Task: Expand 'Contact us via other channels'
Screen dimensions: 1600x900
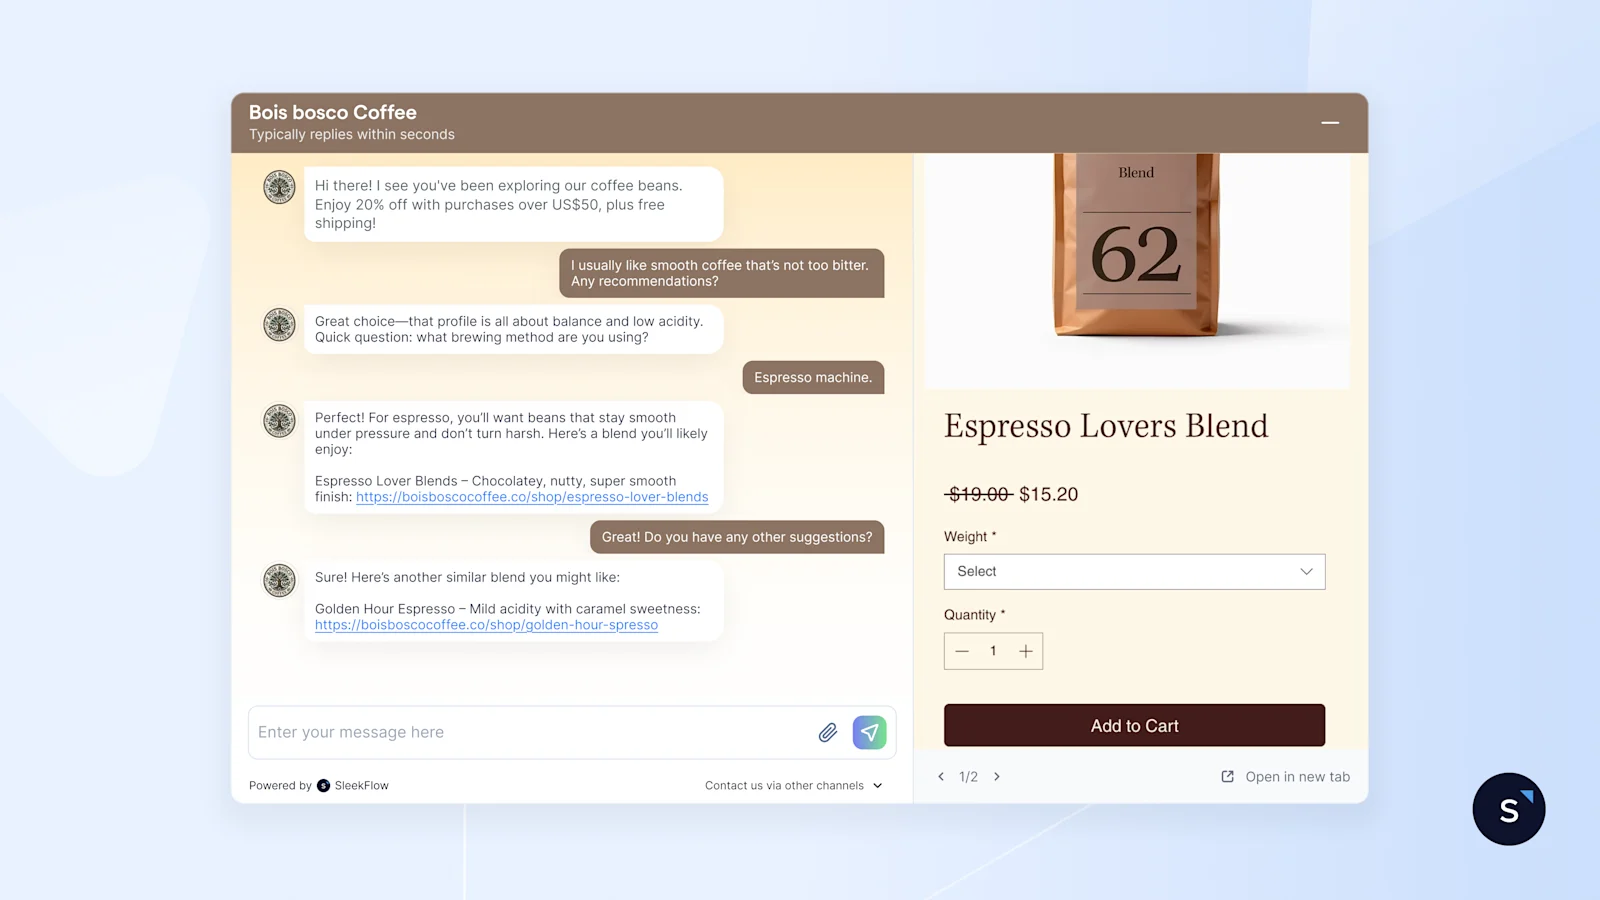Action: click(x=793, y=785)
